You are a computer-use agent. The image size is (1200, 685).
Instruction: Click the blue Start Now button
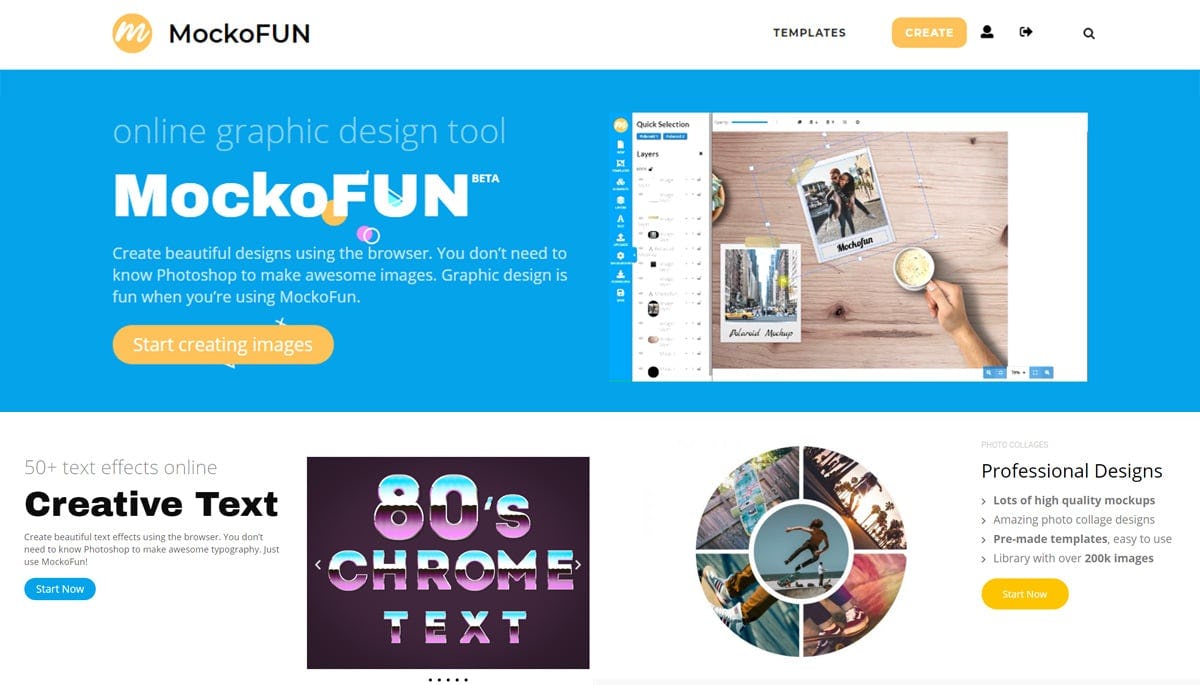(60, 589)
